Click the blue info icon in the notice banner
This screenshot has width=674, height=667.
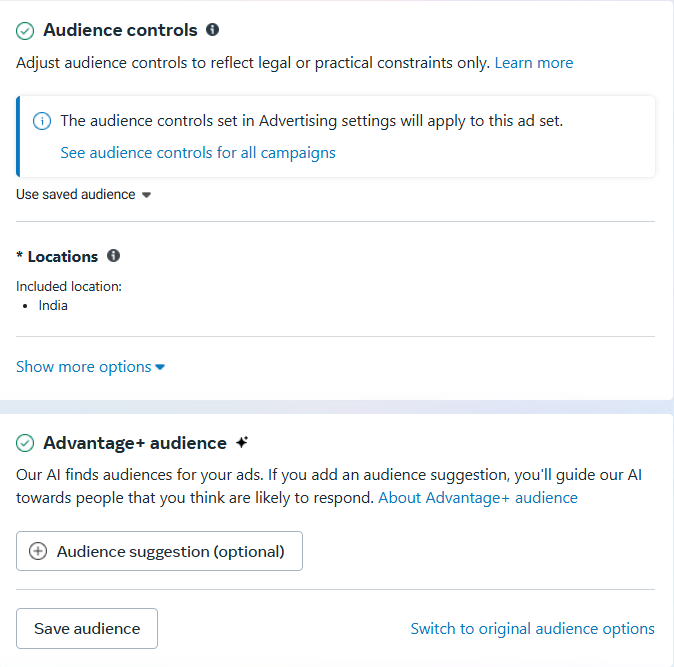(x=41, y=121)
